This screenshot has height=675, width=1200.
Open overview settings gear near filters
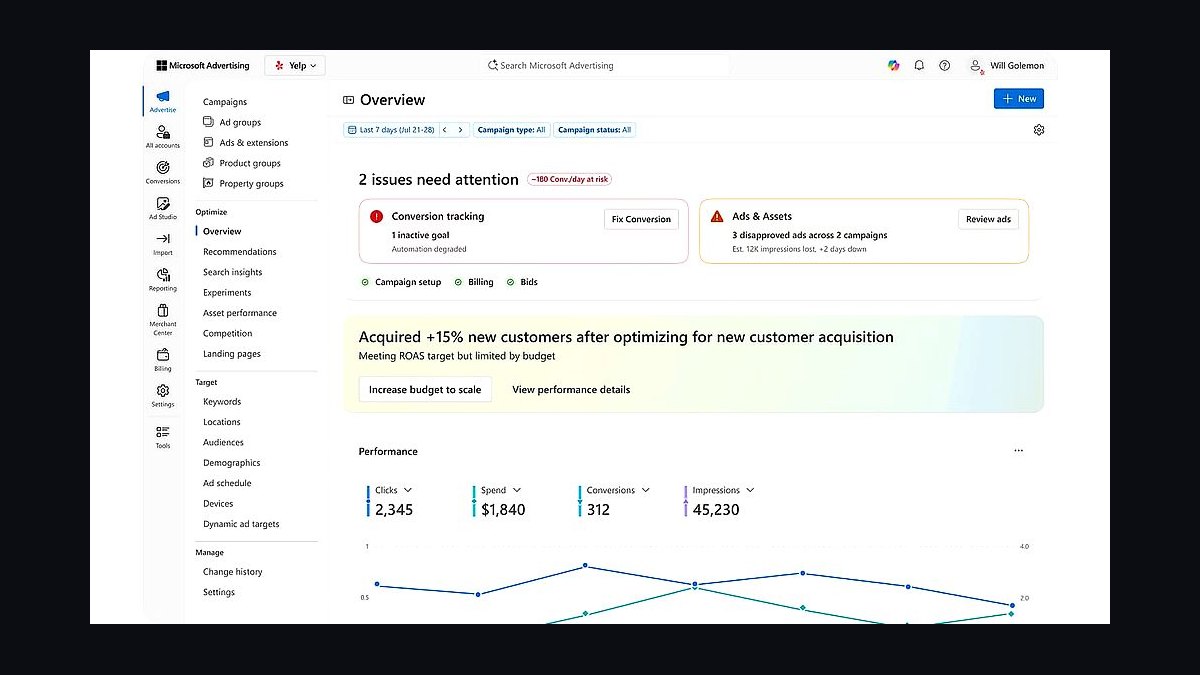pos(1039,130)
